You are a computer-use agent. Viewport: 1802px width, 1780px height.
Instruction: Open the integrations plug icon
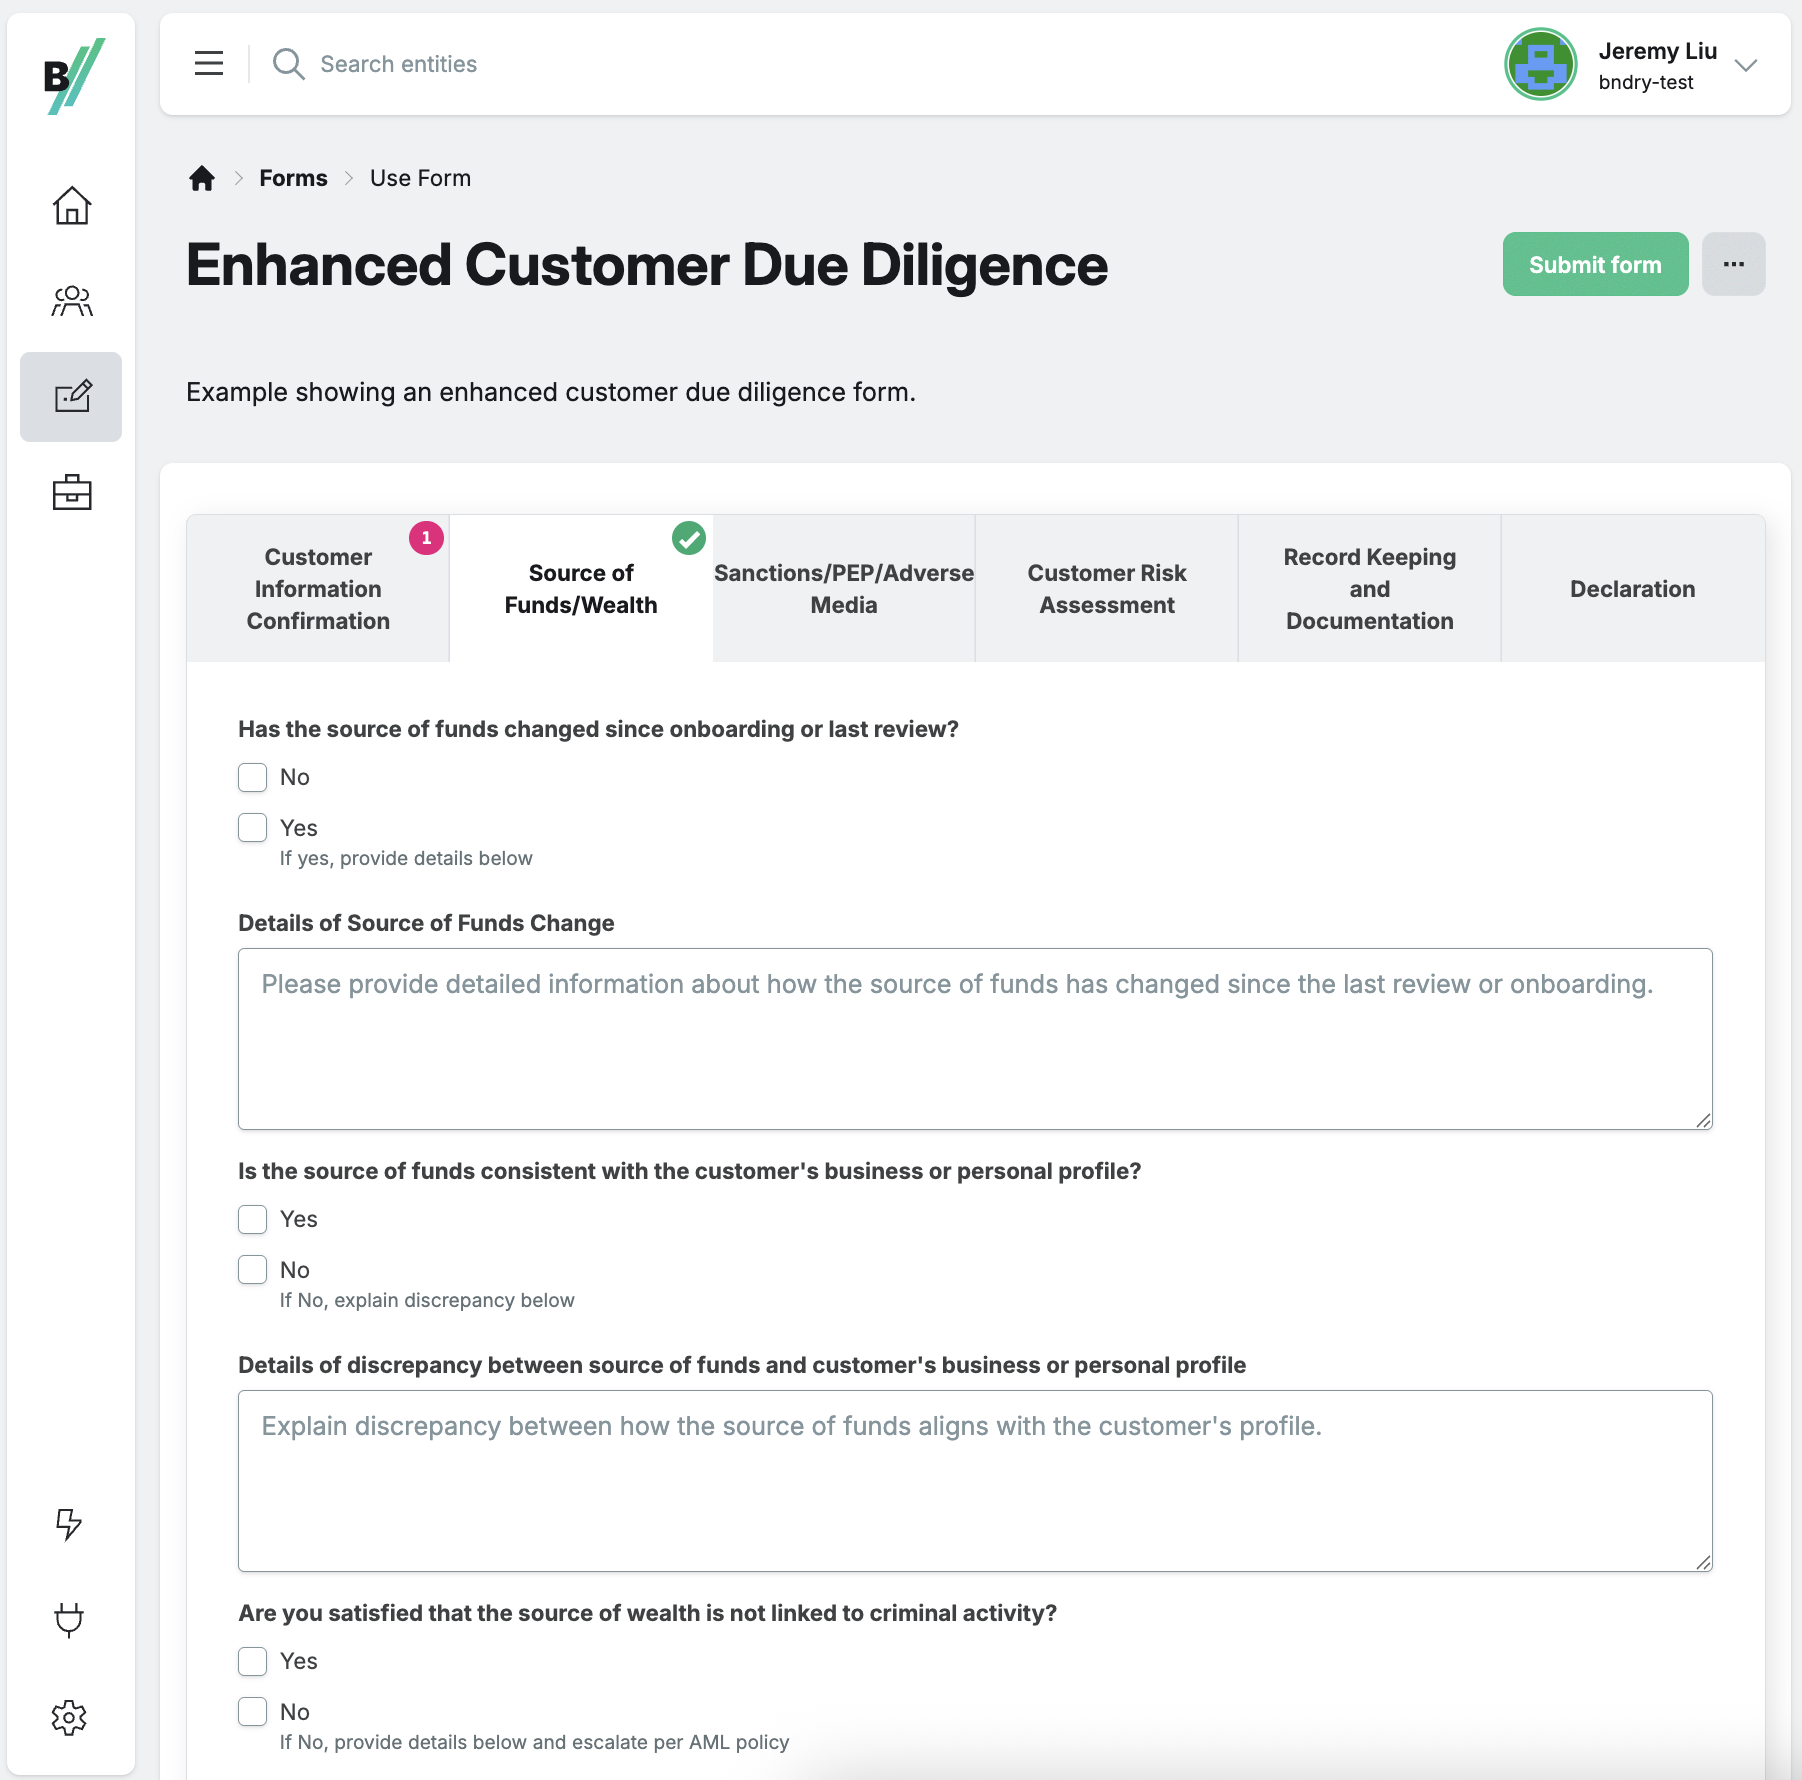point(68,1620)
